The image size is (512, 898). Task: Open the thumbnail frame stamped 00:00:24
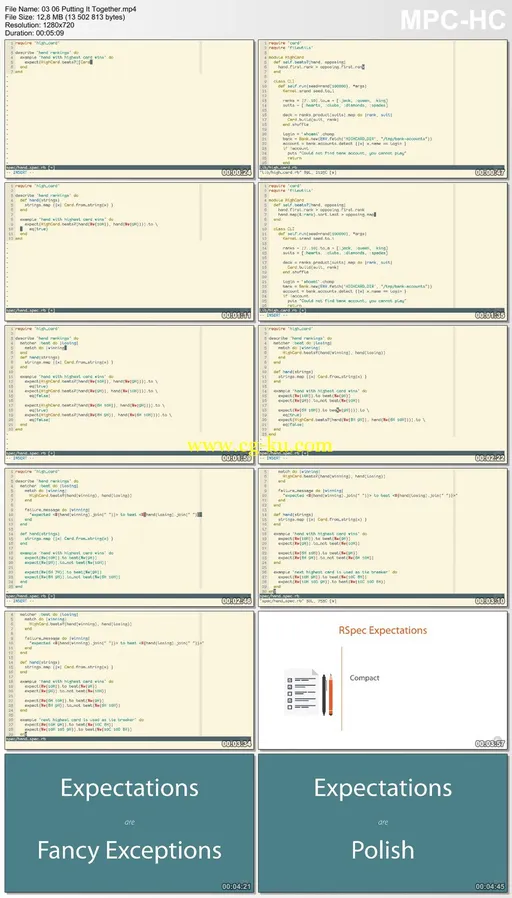coord(129,108)
